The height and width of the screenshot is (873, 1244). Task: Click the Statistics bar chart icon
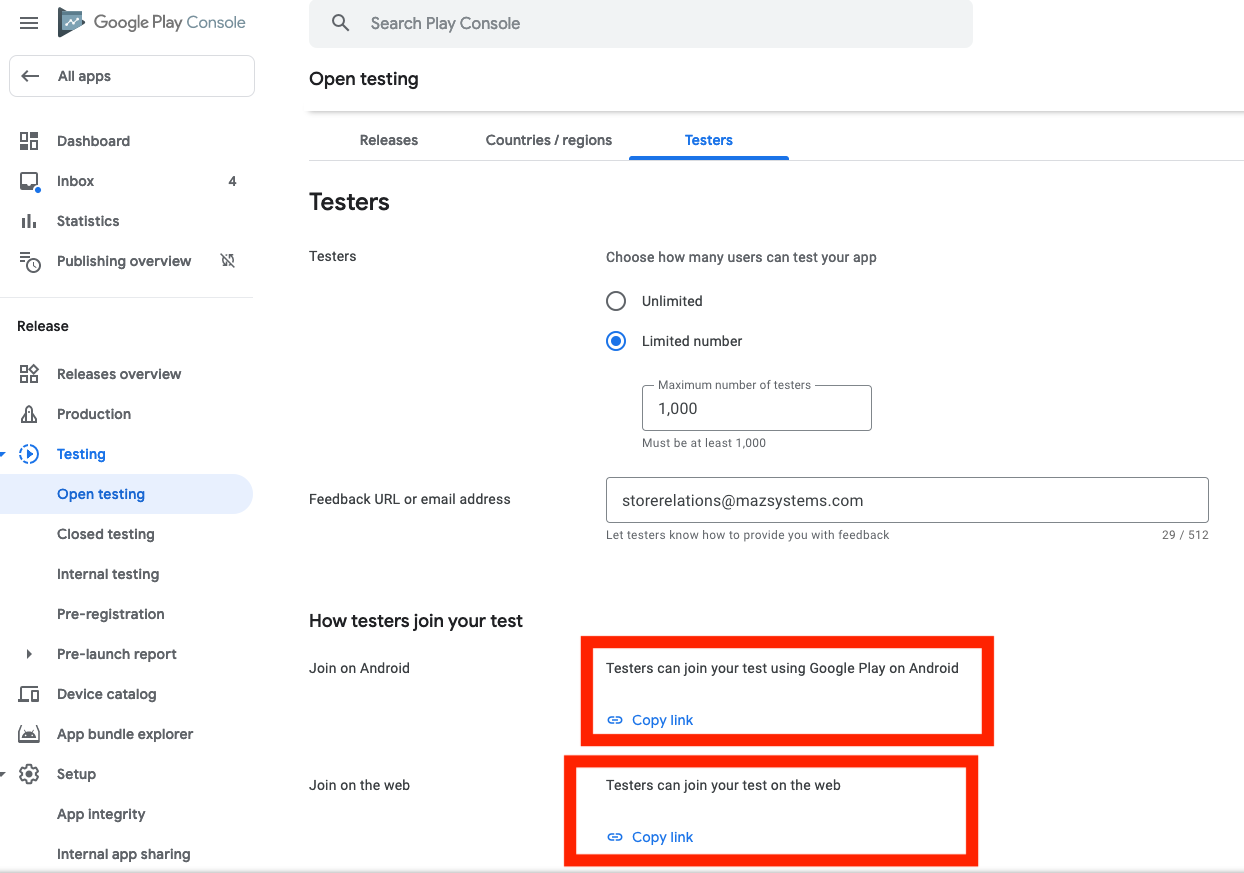click(29, 221)
